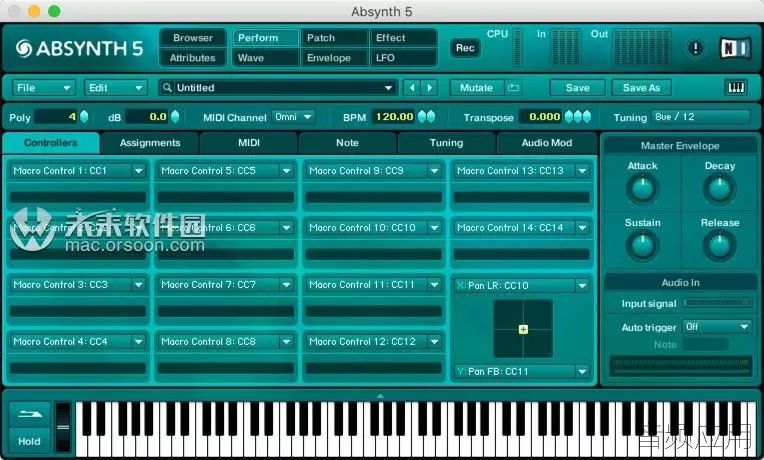
Task: Click the Transpose 0.000 value field
Action: tap(541, 117)
